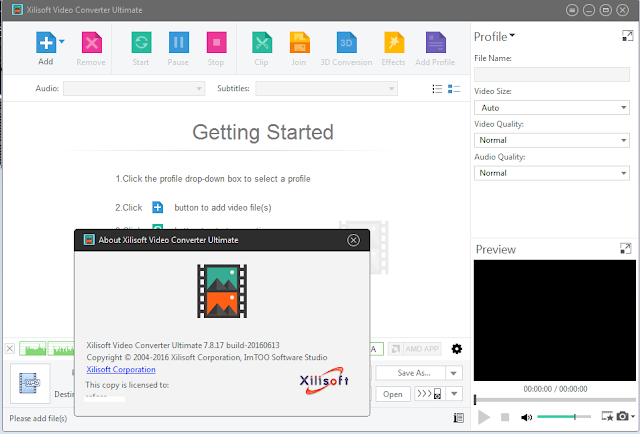Viewport: 640px width, 434px height.
Task: Play the preview video
Action: [x=484, y=417]
